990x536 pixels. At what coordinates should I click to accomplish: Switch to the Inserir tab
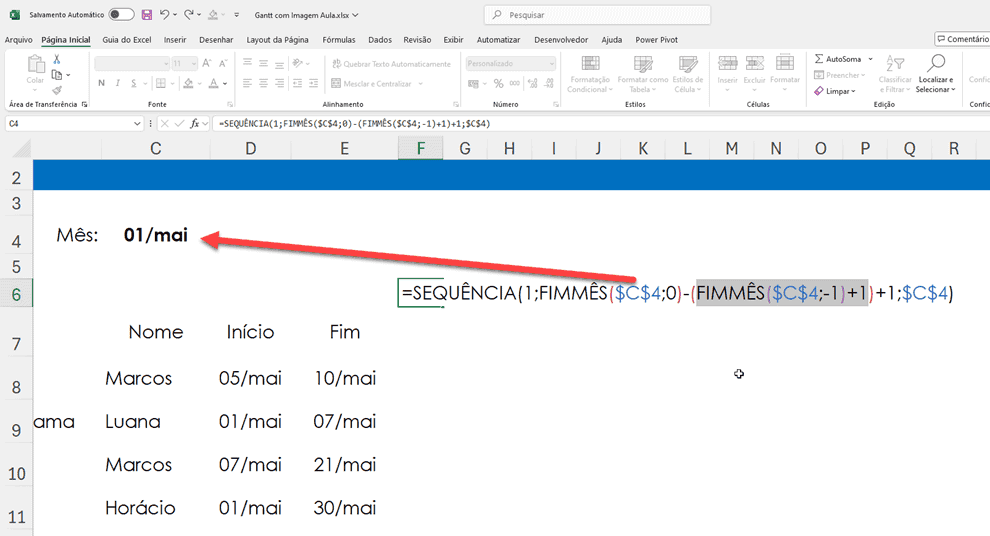(175, 40)
